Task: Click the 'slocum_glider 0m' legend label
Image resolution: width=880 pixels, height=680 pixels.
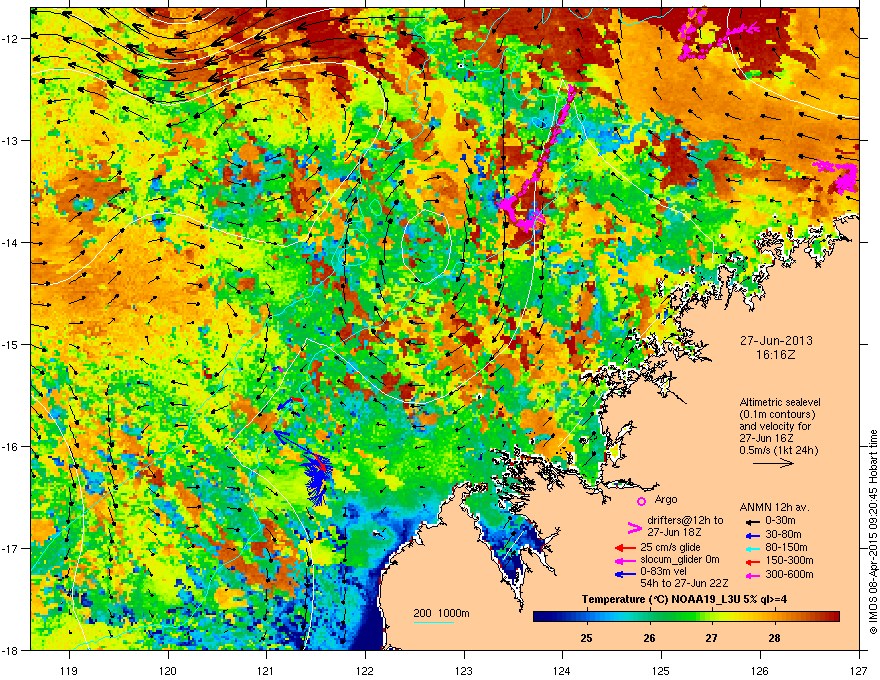Action: [680, 560]
